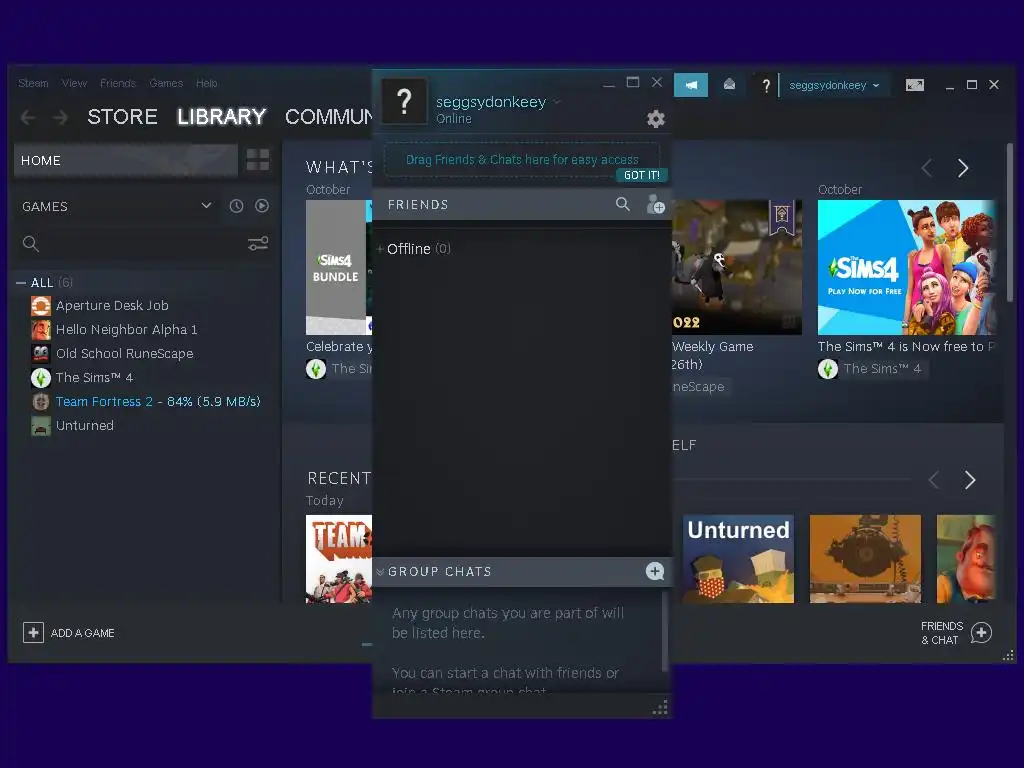This screenshot has height=768, width=1024.
Task: Show previous What's New items arrow
Action: tap(927, 168)
